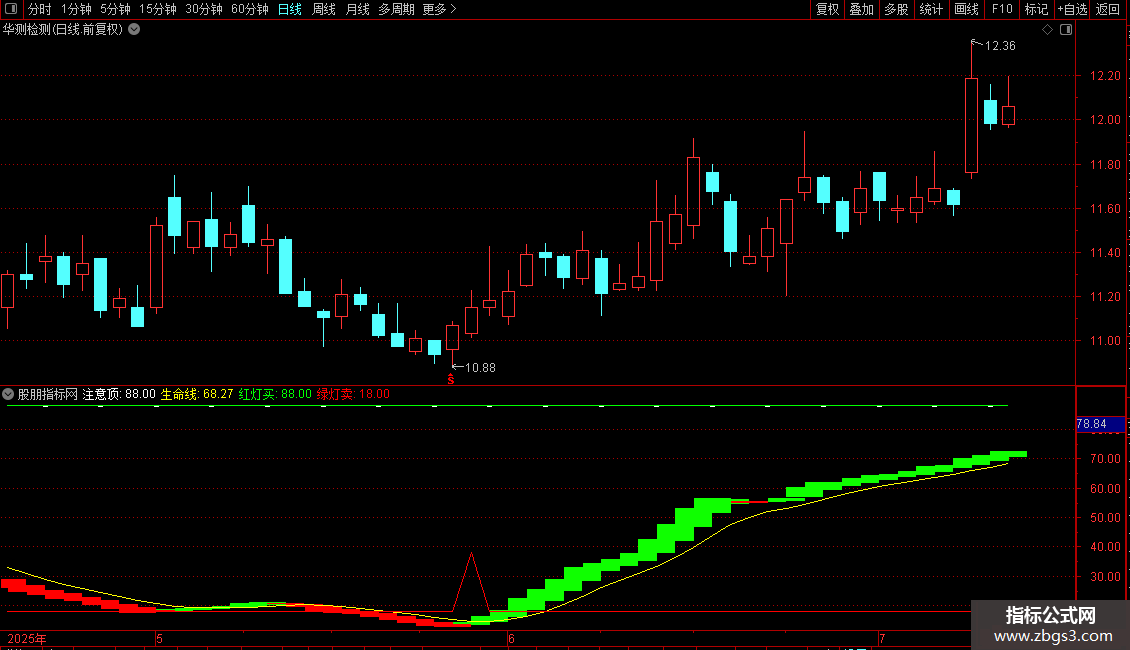Viewport: 1130px width, 650px height.
Task: Click the panel layout icon at top-left
Action: pos(11,9)
